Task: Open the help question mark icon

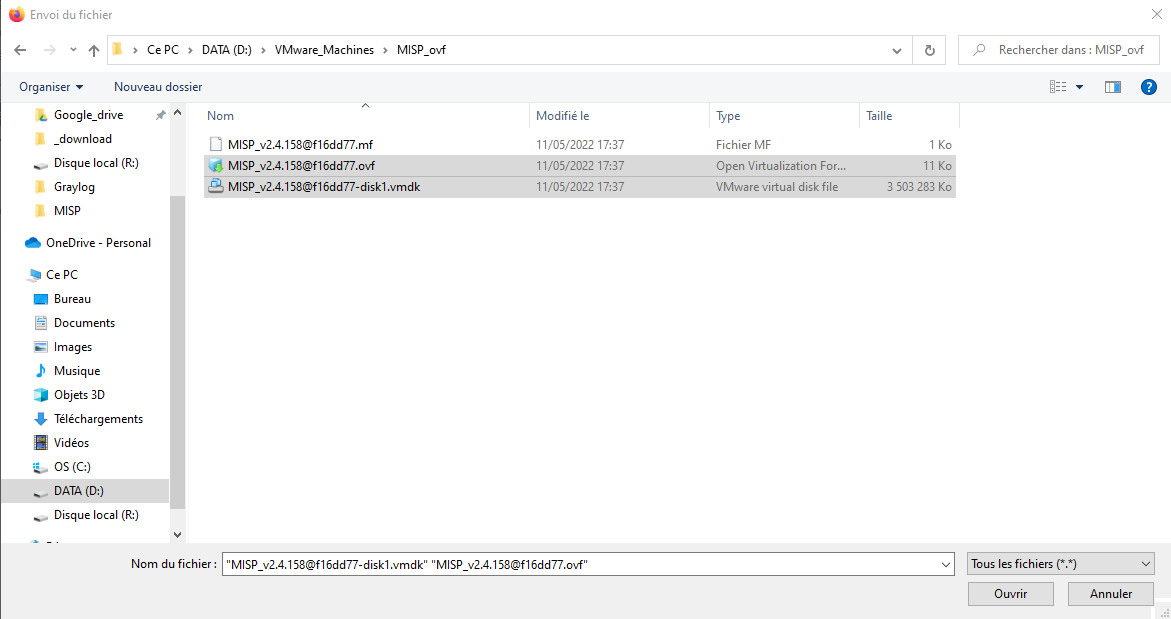Action: click(x=1149, y=87)
